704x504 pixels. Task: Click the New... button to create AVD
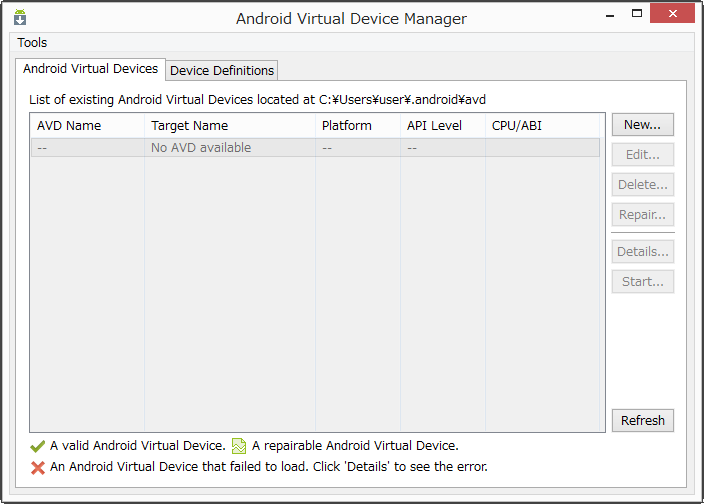[642, 125]
